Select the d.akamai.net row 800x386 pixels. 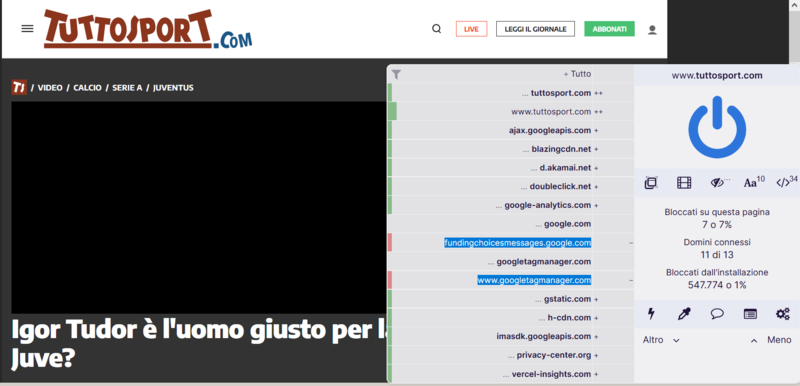[511, 168]
